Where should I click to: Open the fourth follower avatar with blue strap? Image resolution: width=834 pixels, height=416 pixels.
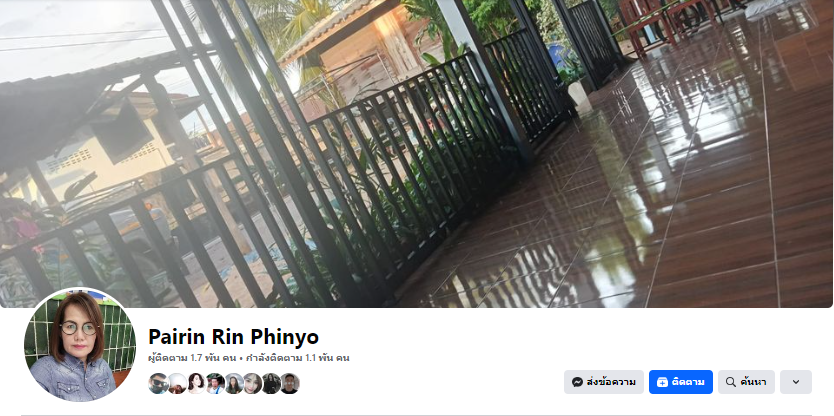click(x=215, y=383)
